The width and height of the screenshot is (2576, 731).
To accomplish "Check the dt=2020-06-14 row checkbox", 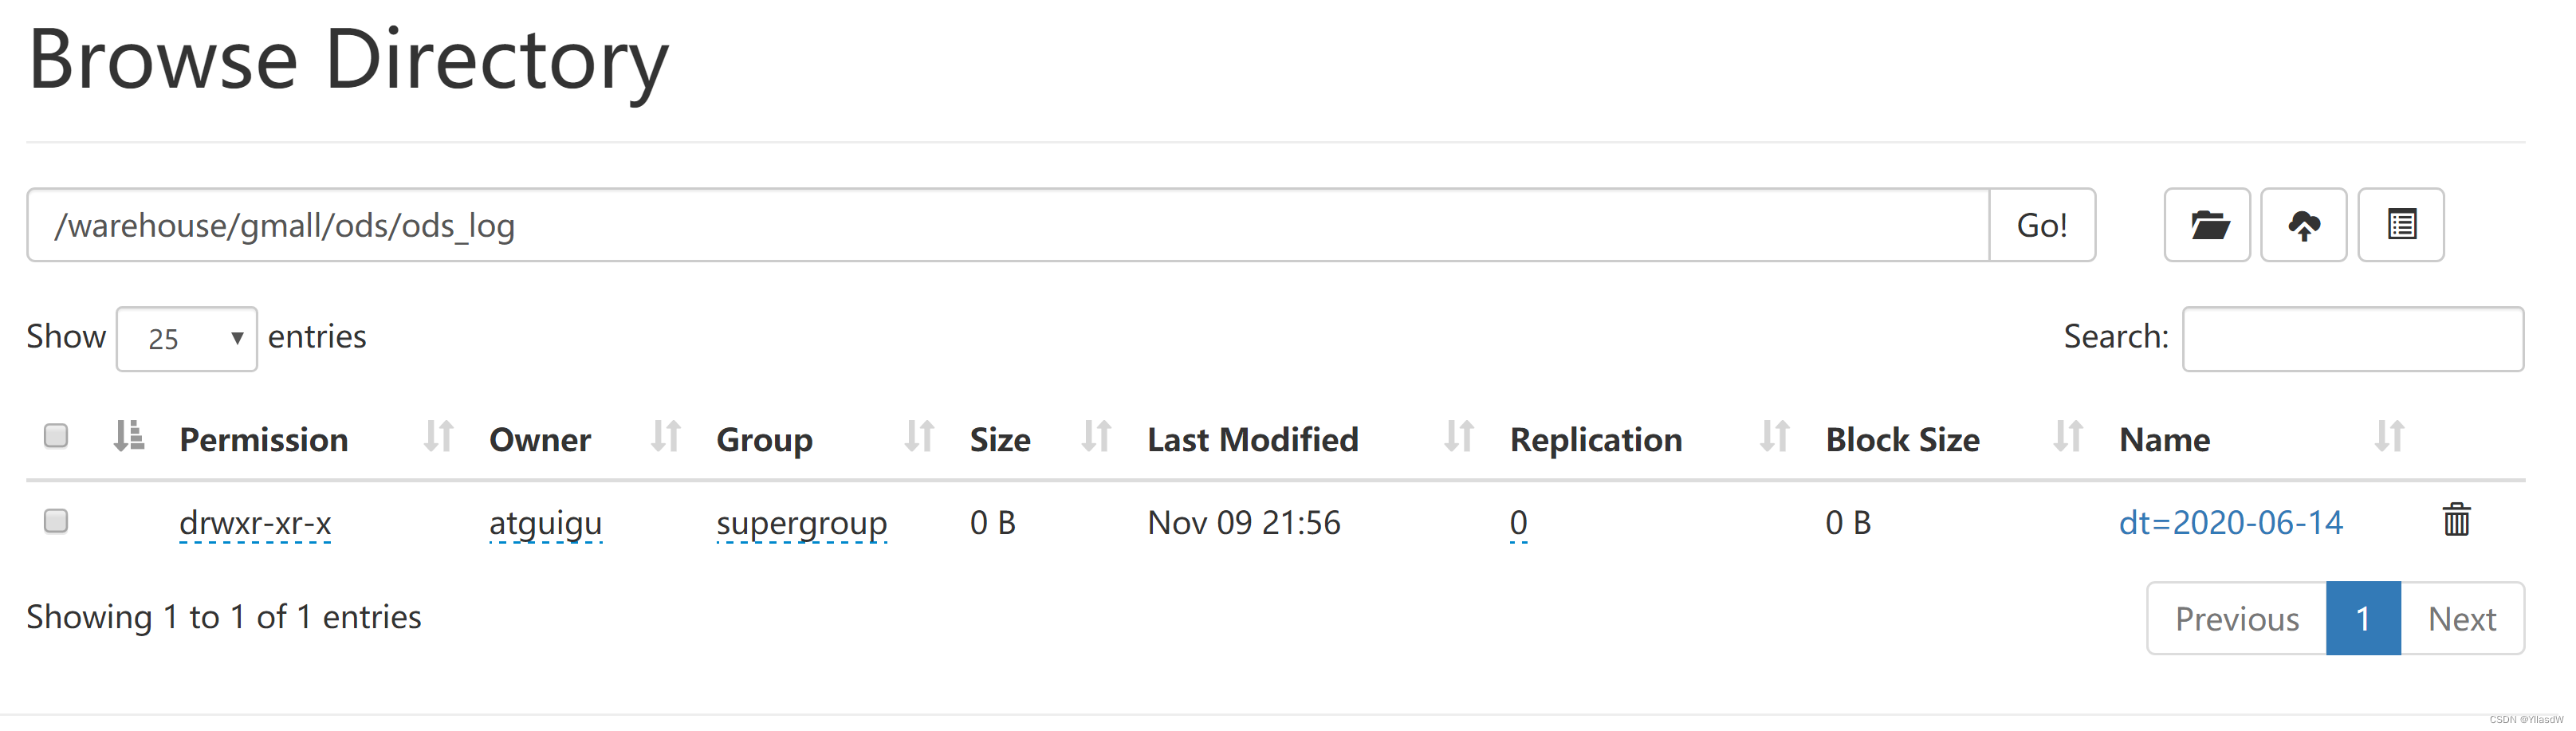I will coord(56,521).
